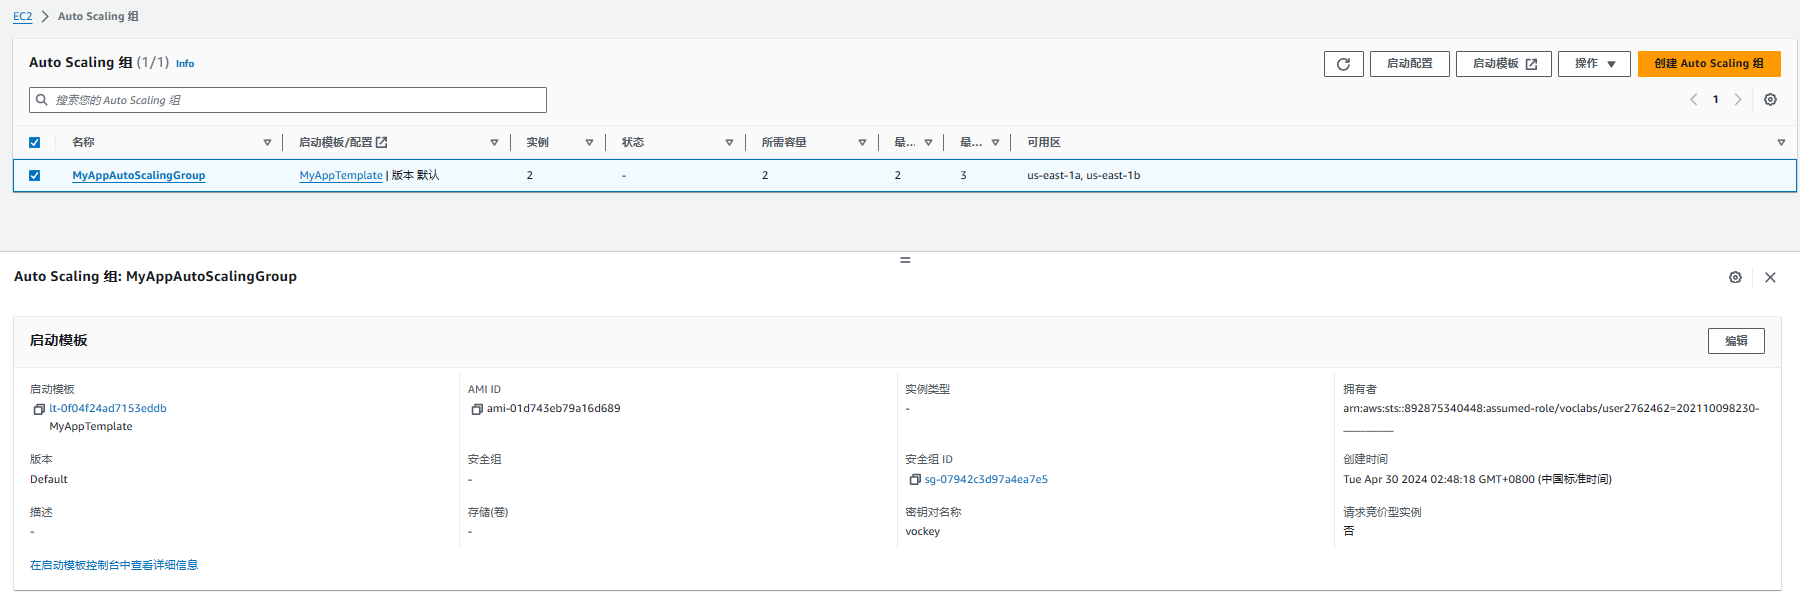
Task: Click creation time Tue Apr 30 2024 text
Action: (x=1477, y=479)
